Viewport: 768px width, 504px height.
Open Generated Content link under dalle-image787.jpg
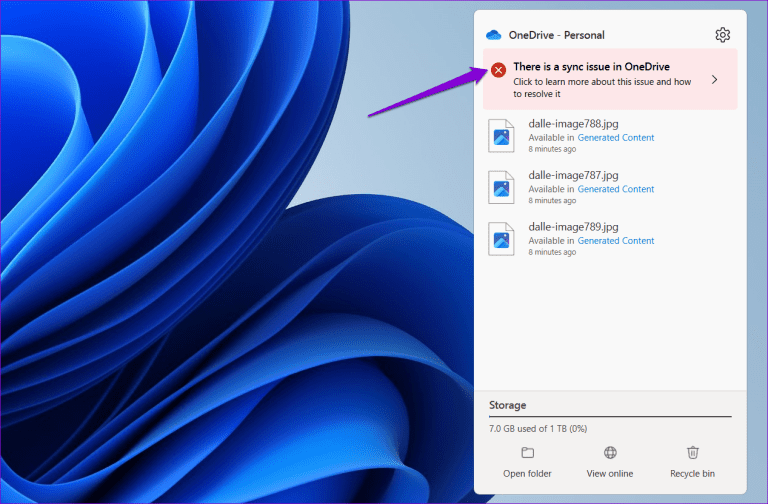616,189
